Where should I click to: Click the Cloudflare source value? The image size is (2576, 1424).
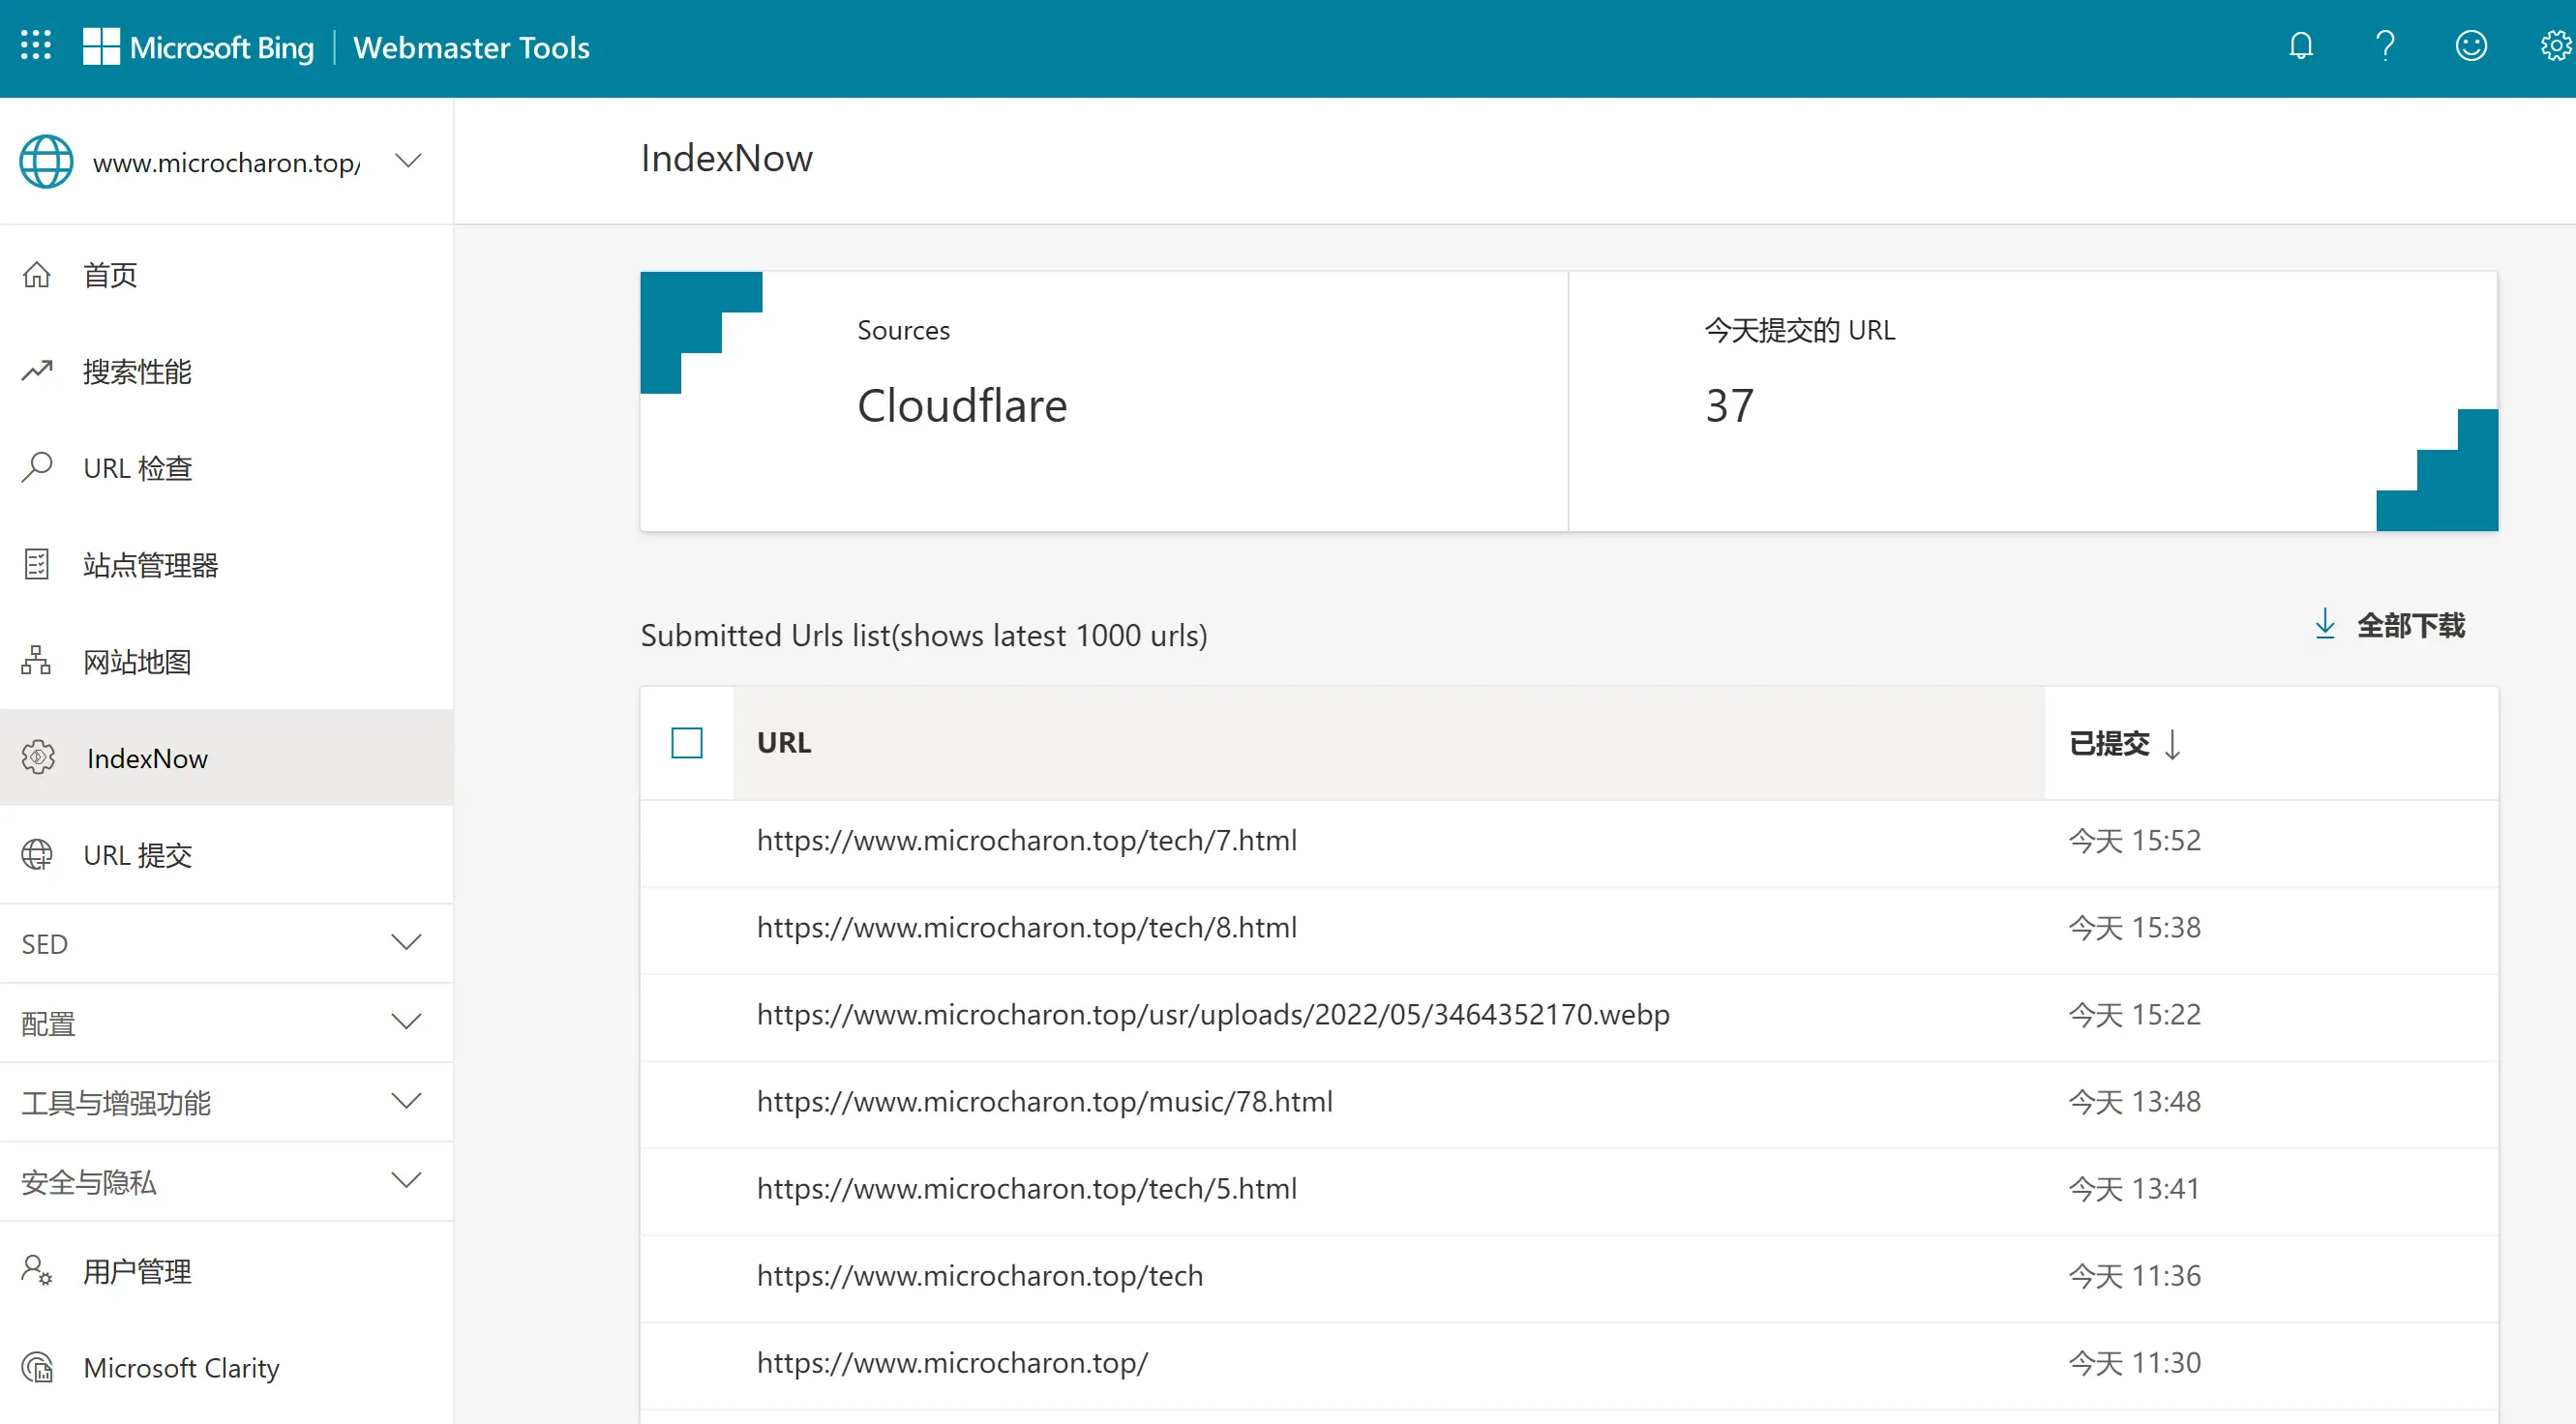point(962,406)
